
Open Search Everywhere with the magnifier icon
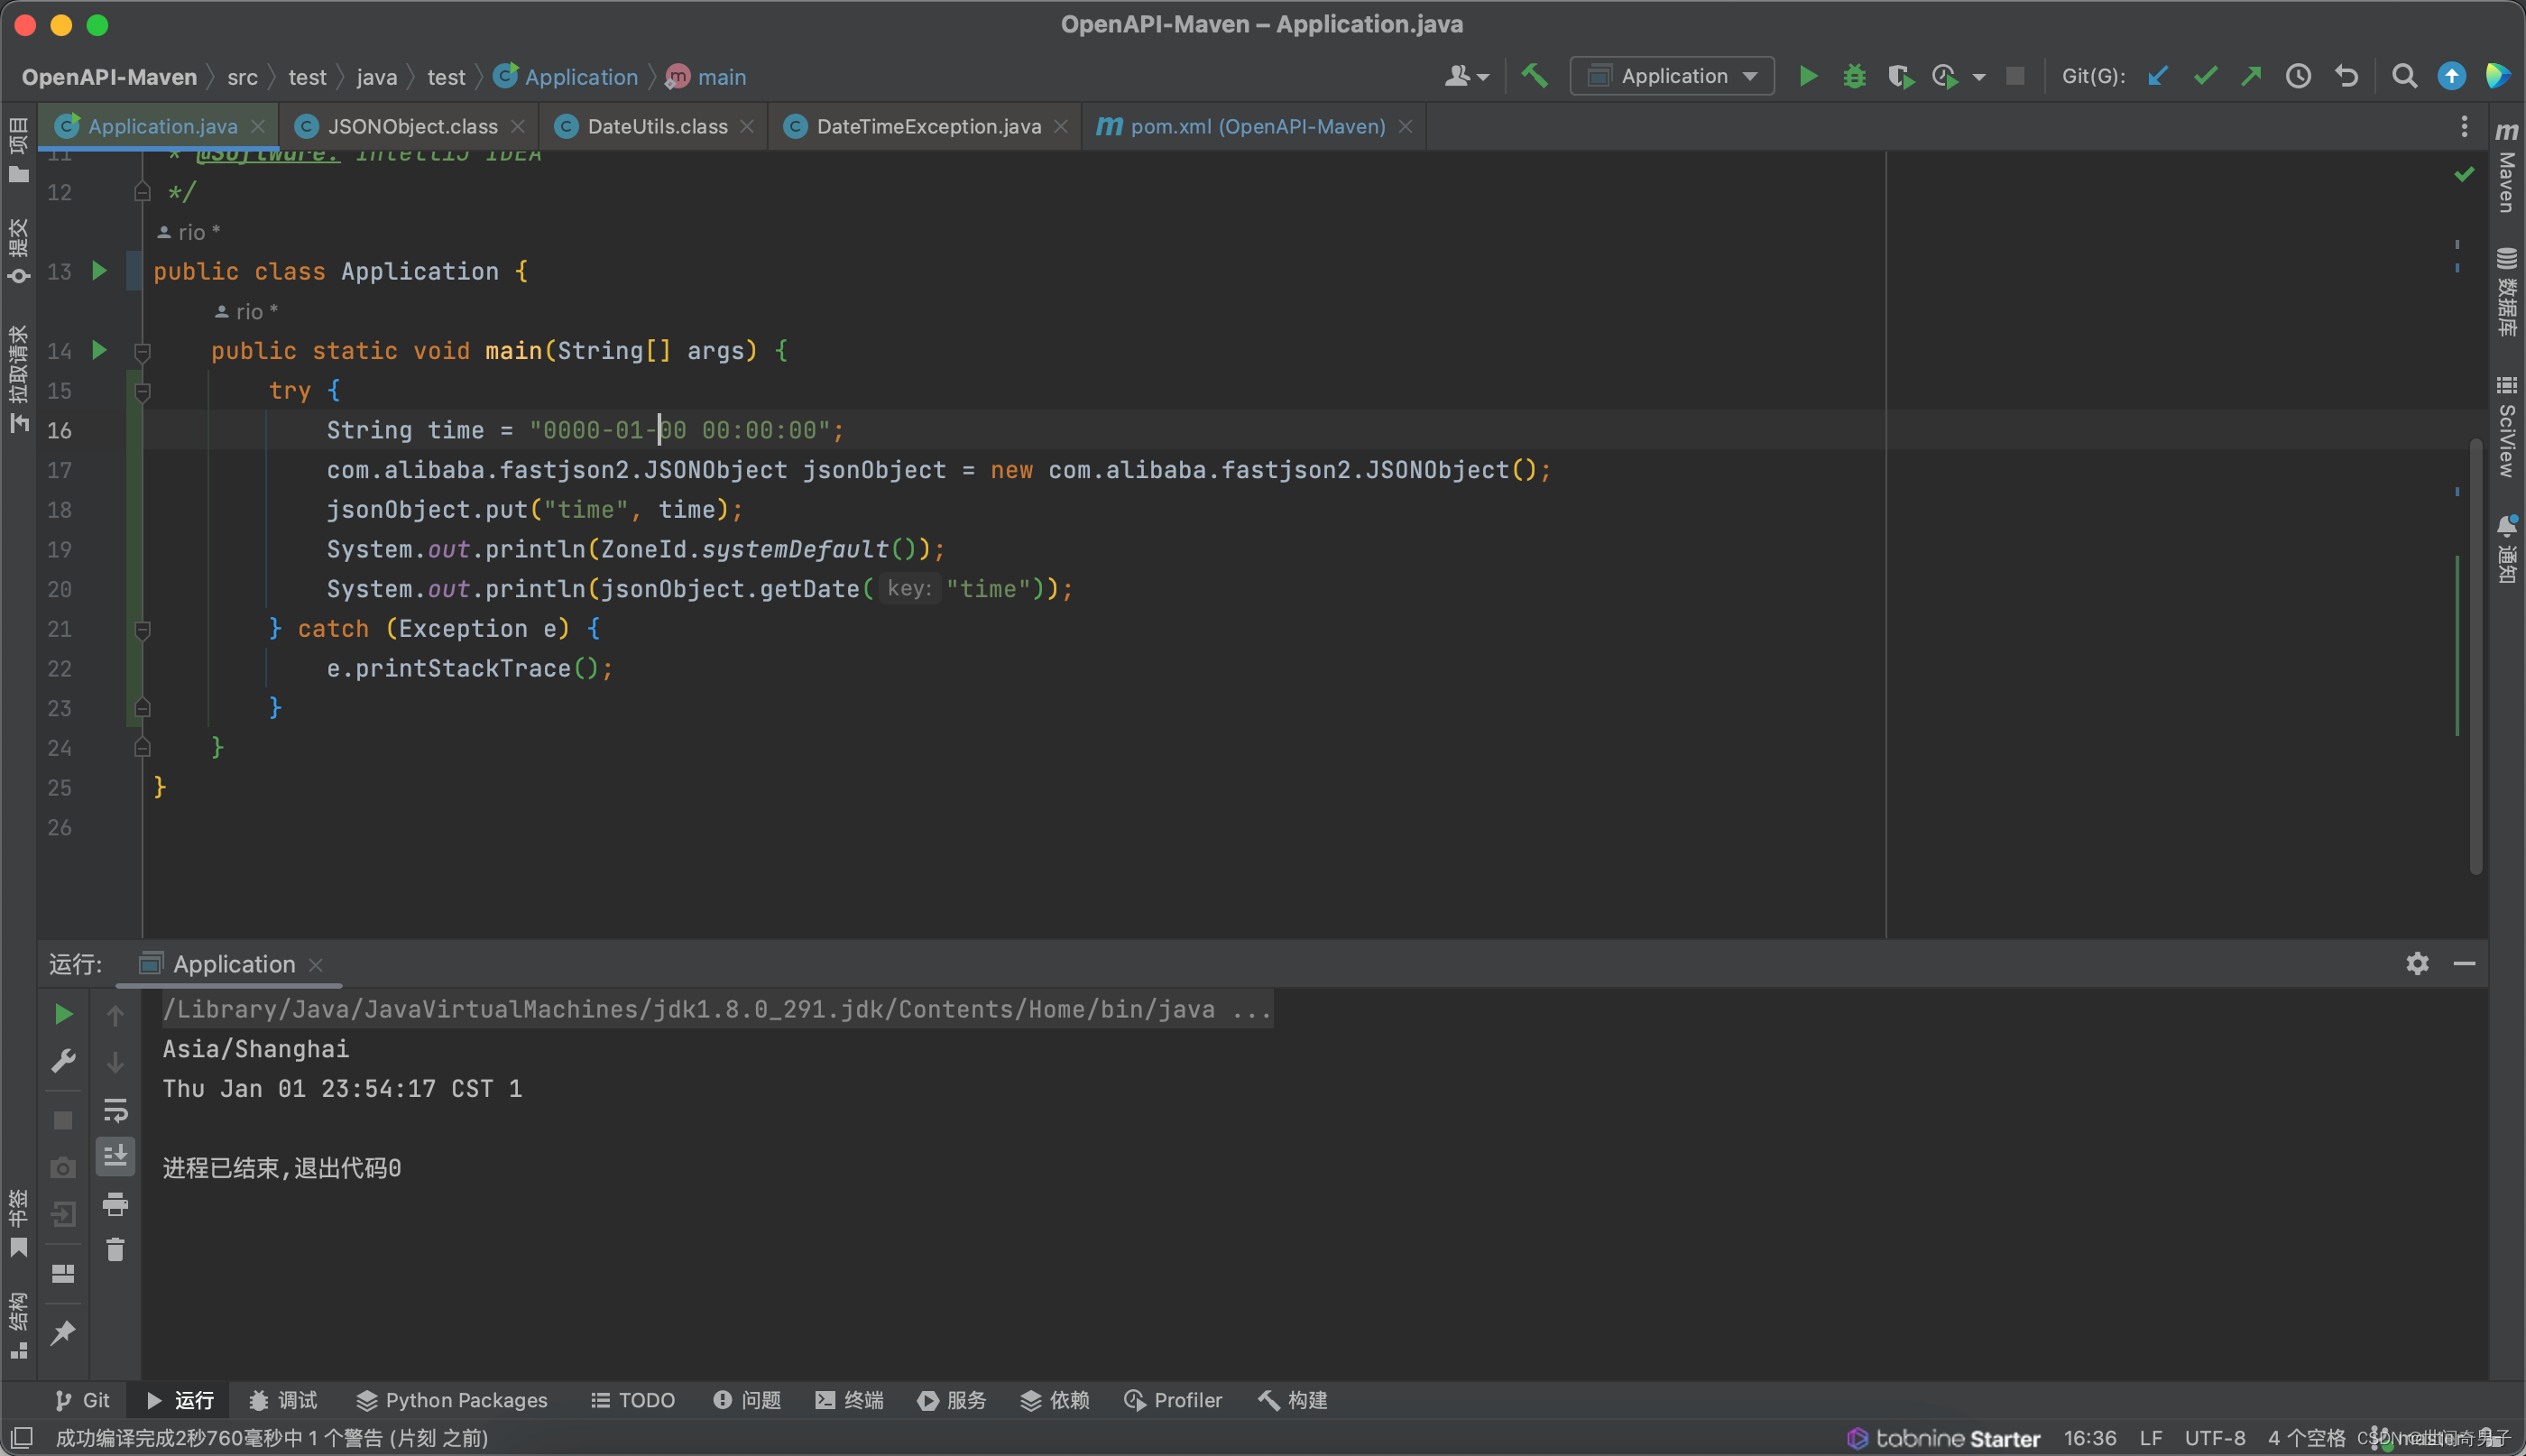pyautogui.click(x=2404, y=76)
